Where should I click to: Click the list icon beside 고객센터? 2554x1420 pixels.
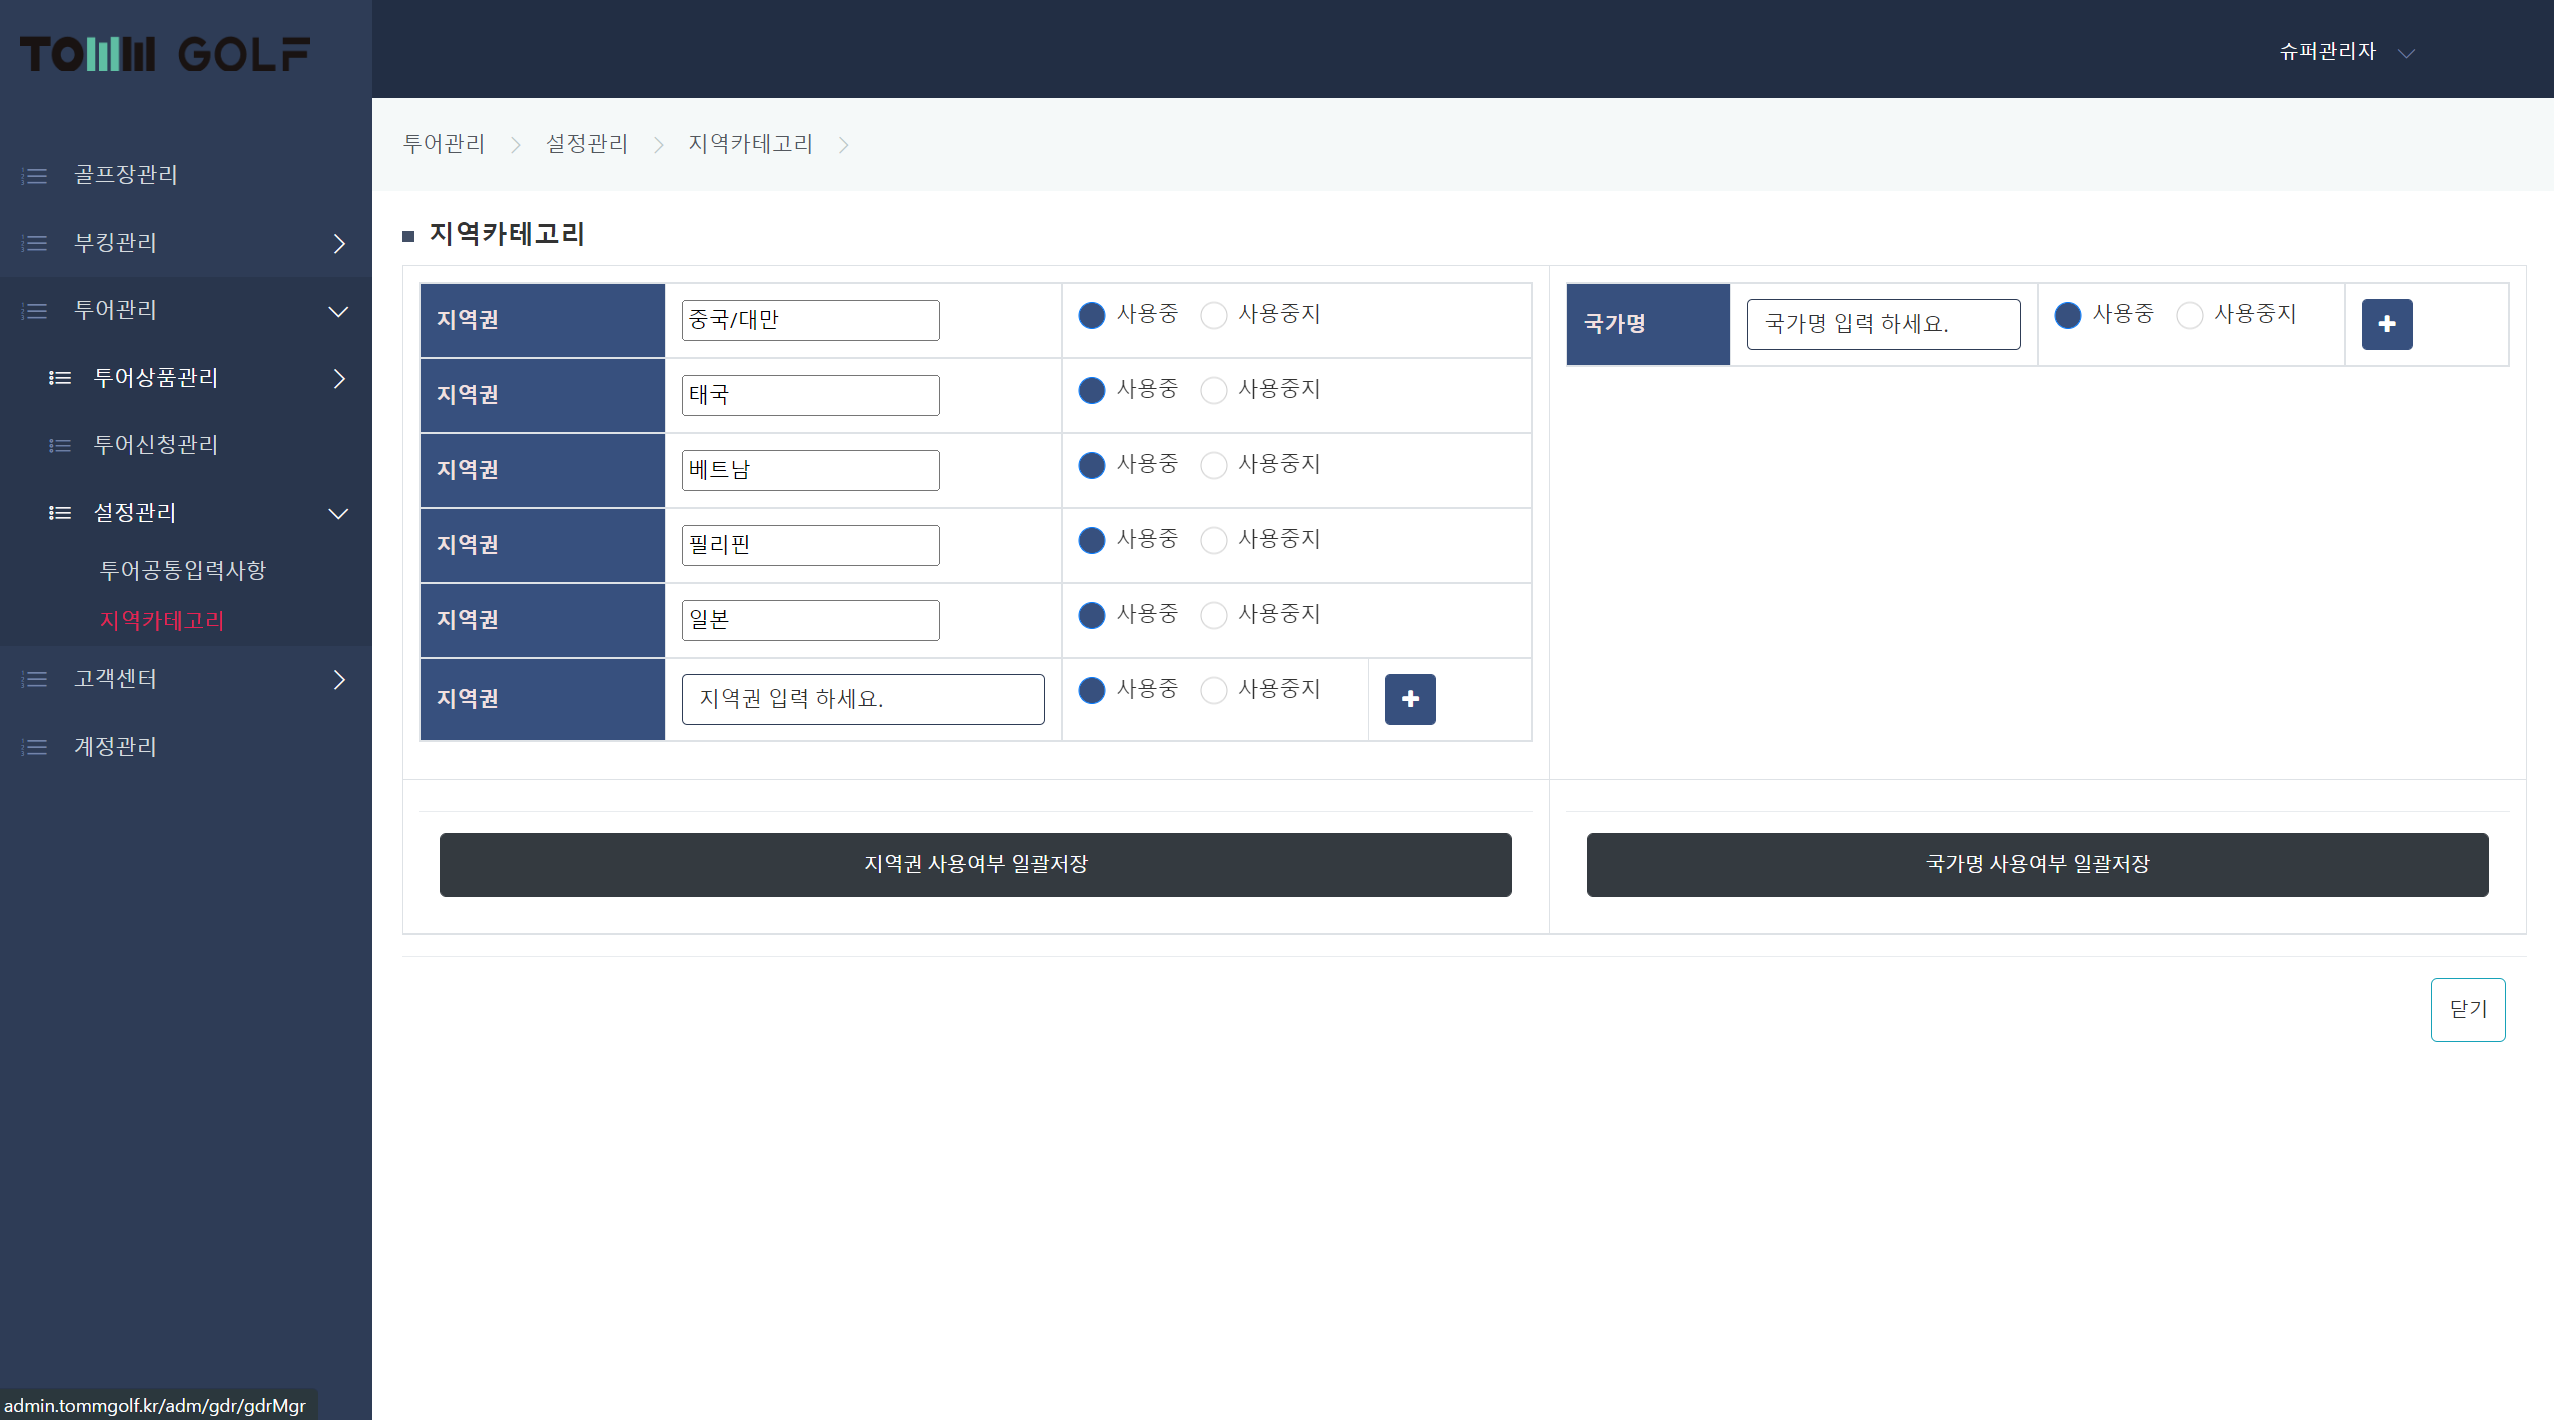tap(35, 680)
